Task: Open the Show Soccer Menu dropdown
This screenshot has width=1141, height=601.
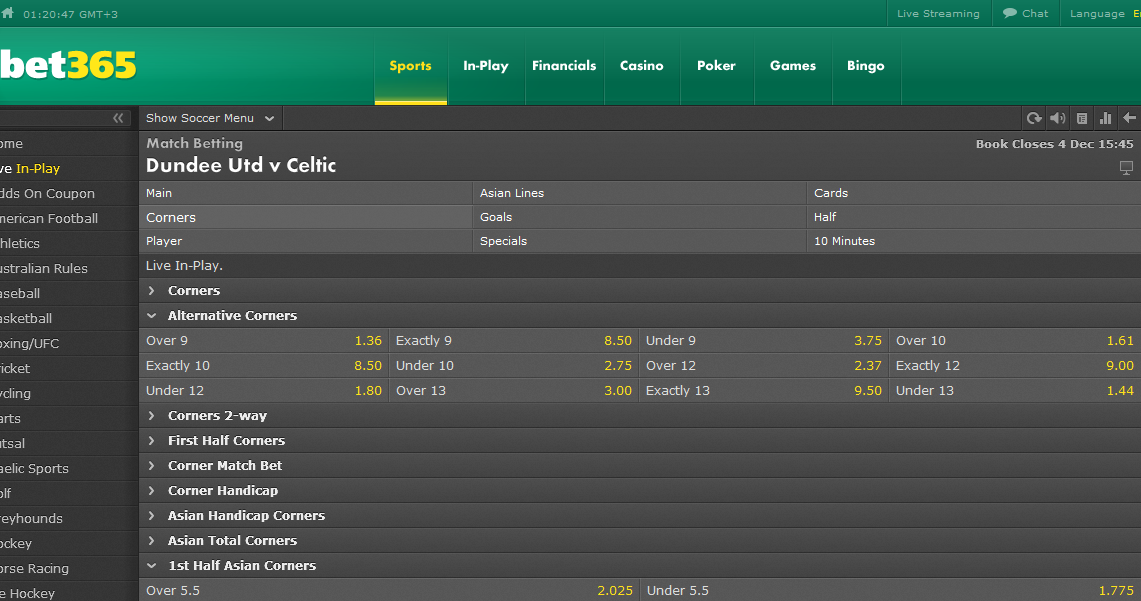Action: point(210,118)
